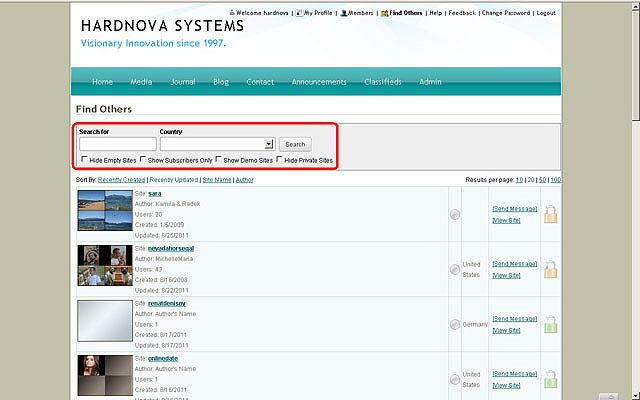
Task: Click the Find Others icon in header
Action: [385, 14]
